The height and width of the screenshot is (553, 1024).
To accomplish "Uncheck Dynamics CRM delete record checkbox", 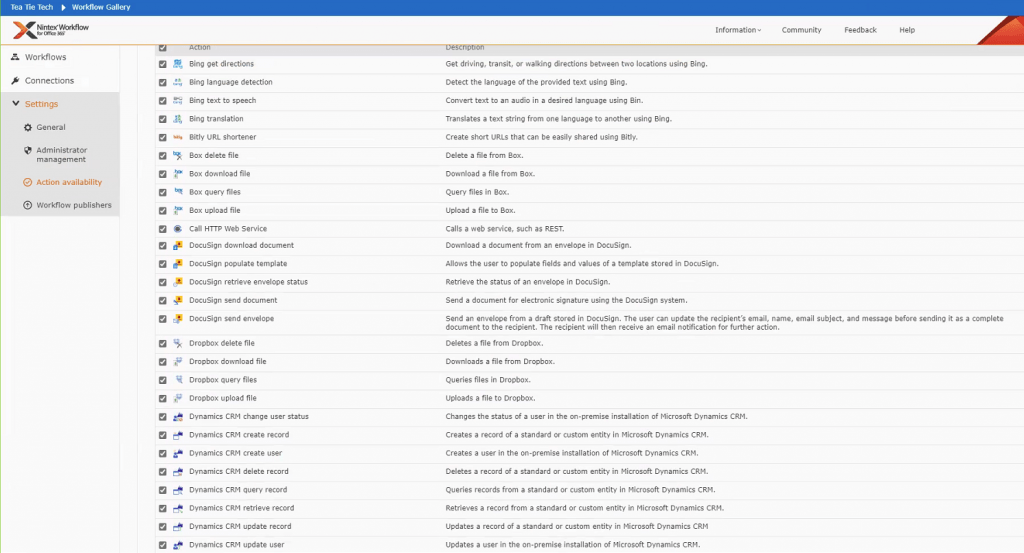I will pos(163,471).
